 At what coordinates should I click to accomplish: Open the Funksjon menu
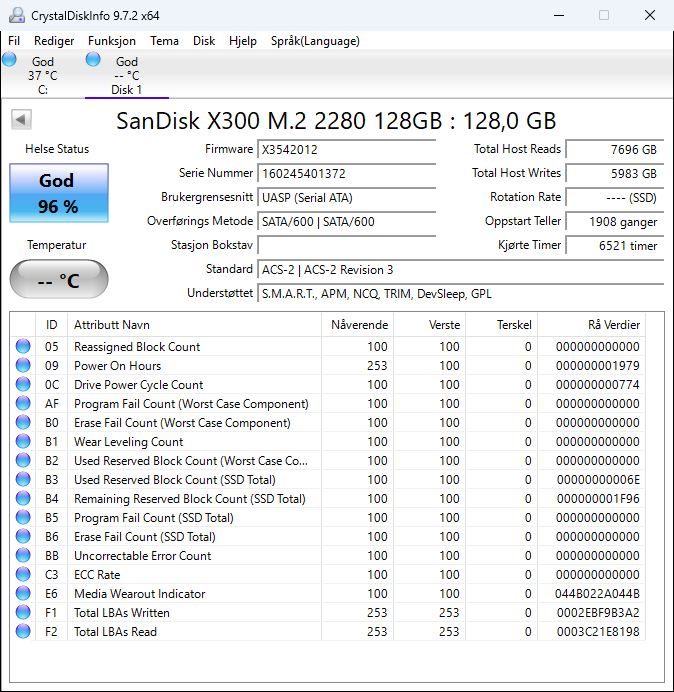point(112,41)
